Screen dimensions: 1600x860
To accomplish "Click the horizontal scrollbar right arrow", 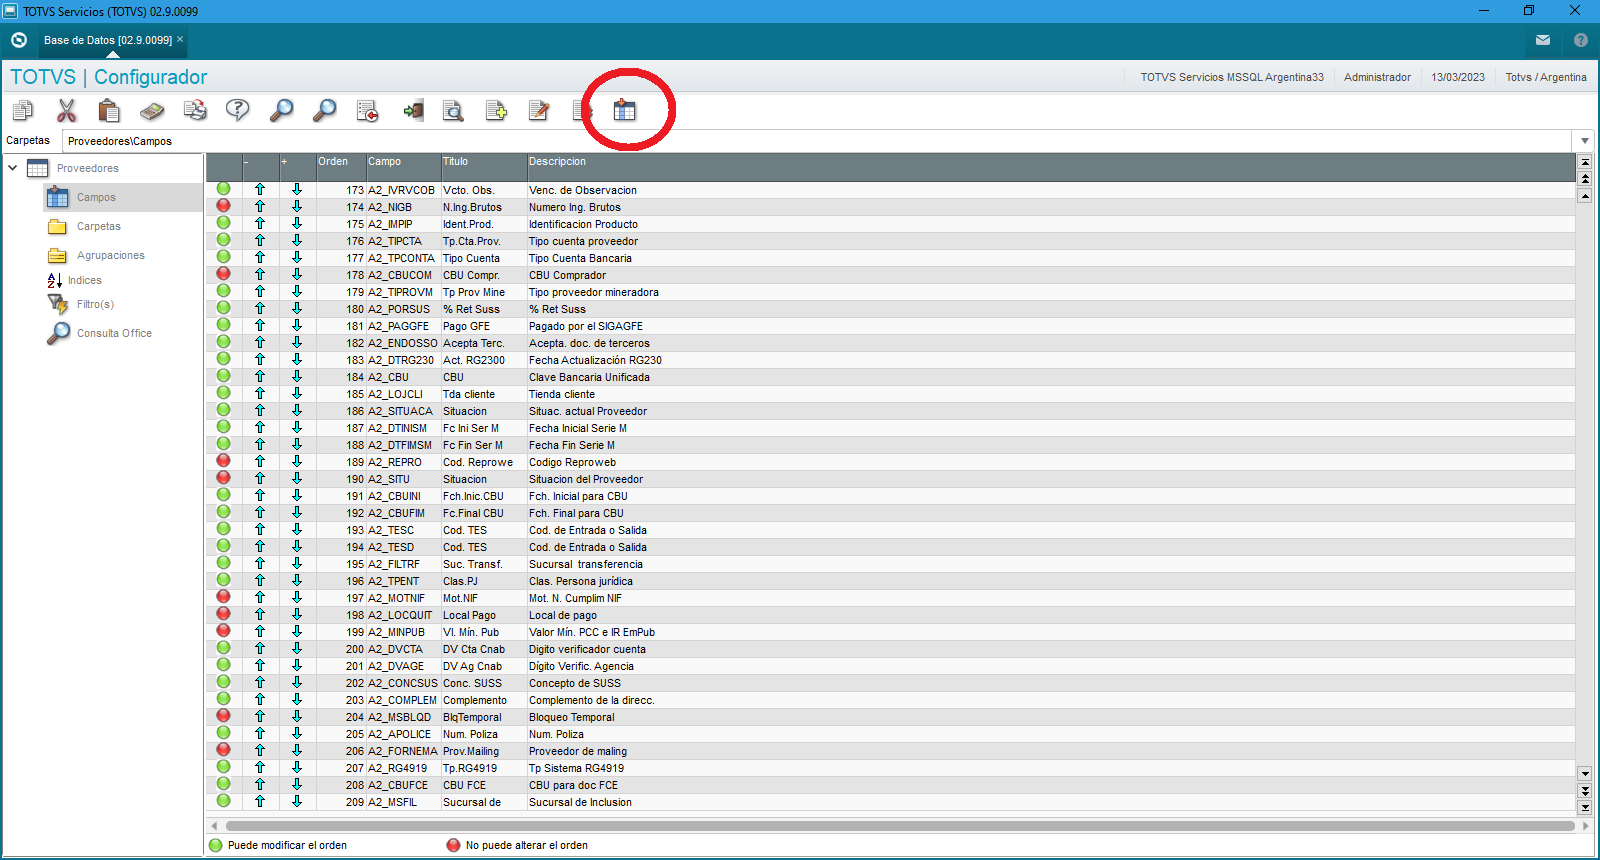I will tap(1585, 826).
